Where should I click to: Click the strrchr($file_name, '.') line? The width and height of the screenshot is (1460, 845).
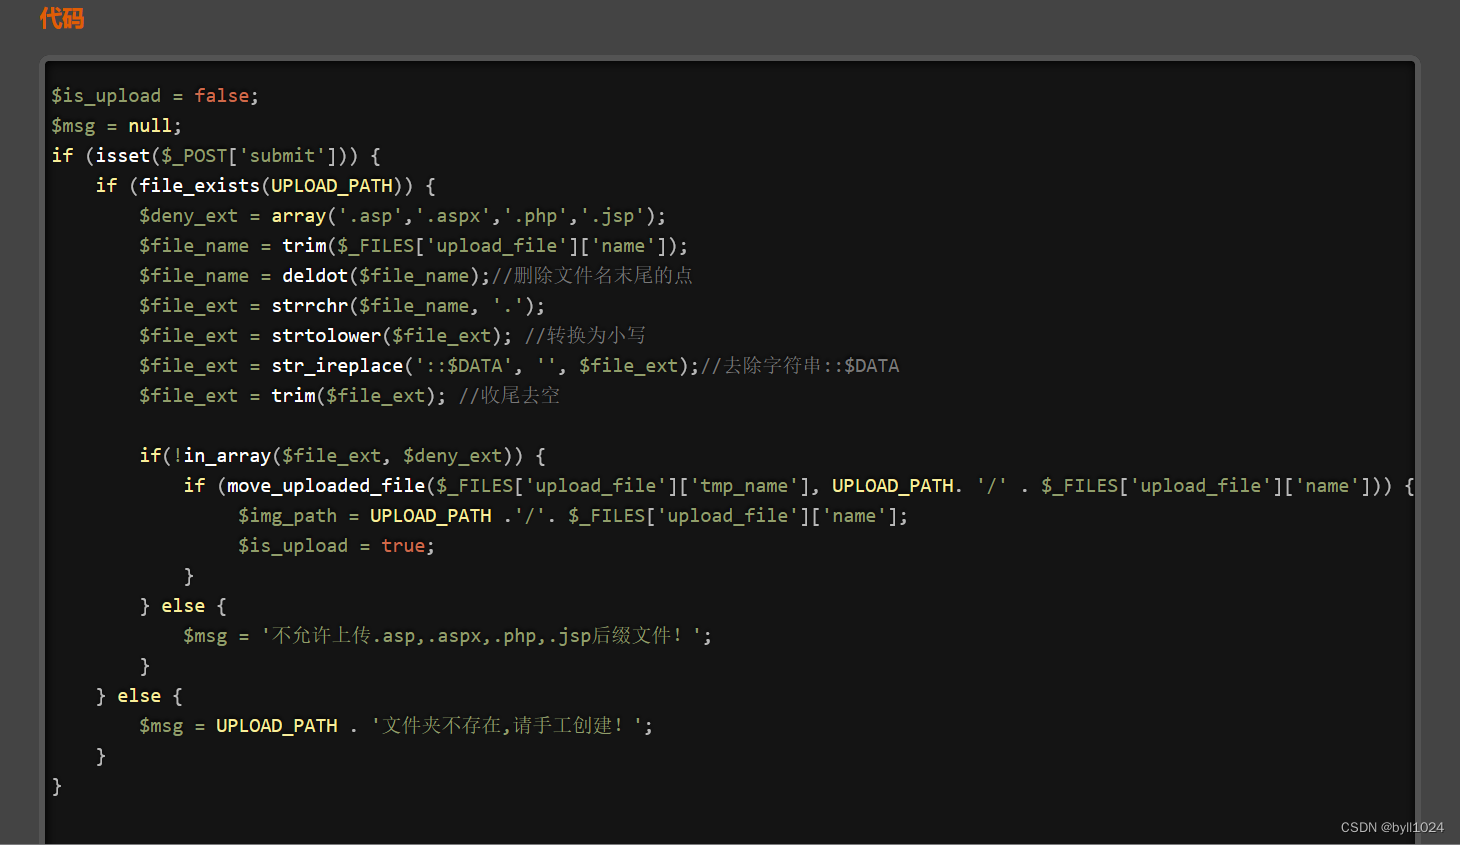point(342,306)
